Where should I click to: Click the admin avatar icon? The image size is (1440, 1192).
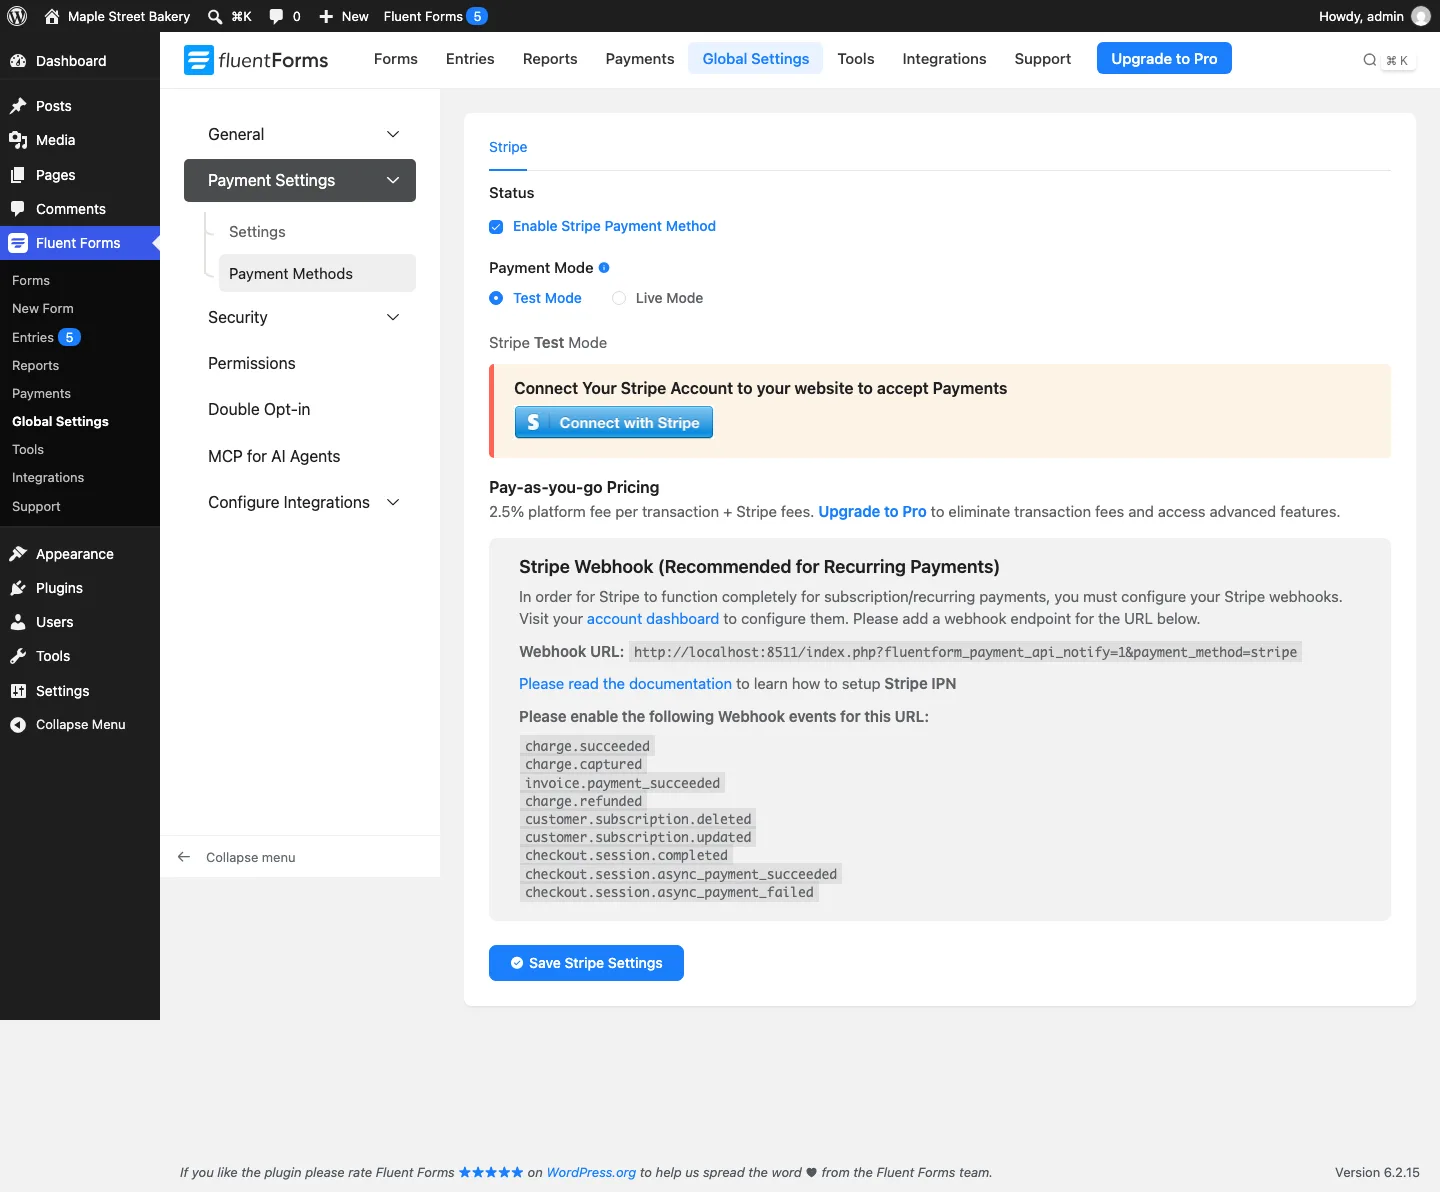1421,16
